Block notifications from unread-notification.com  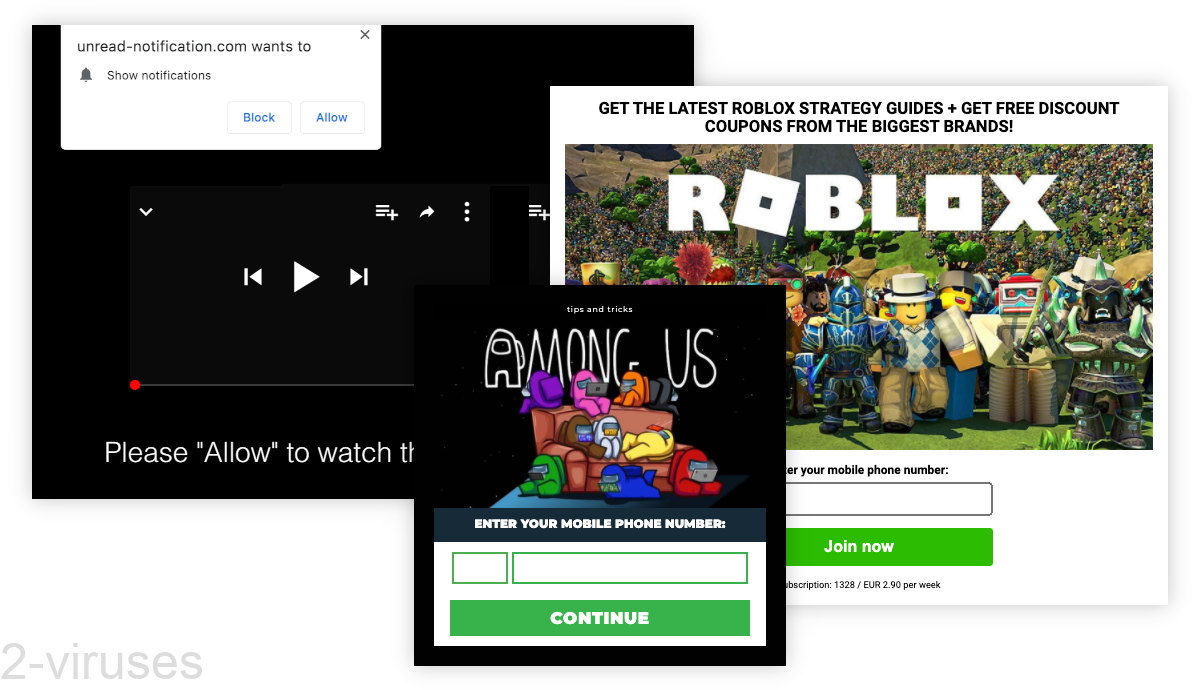[x=259, y=117]
